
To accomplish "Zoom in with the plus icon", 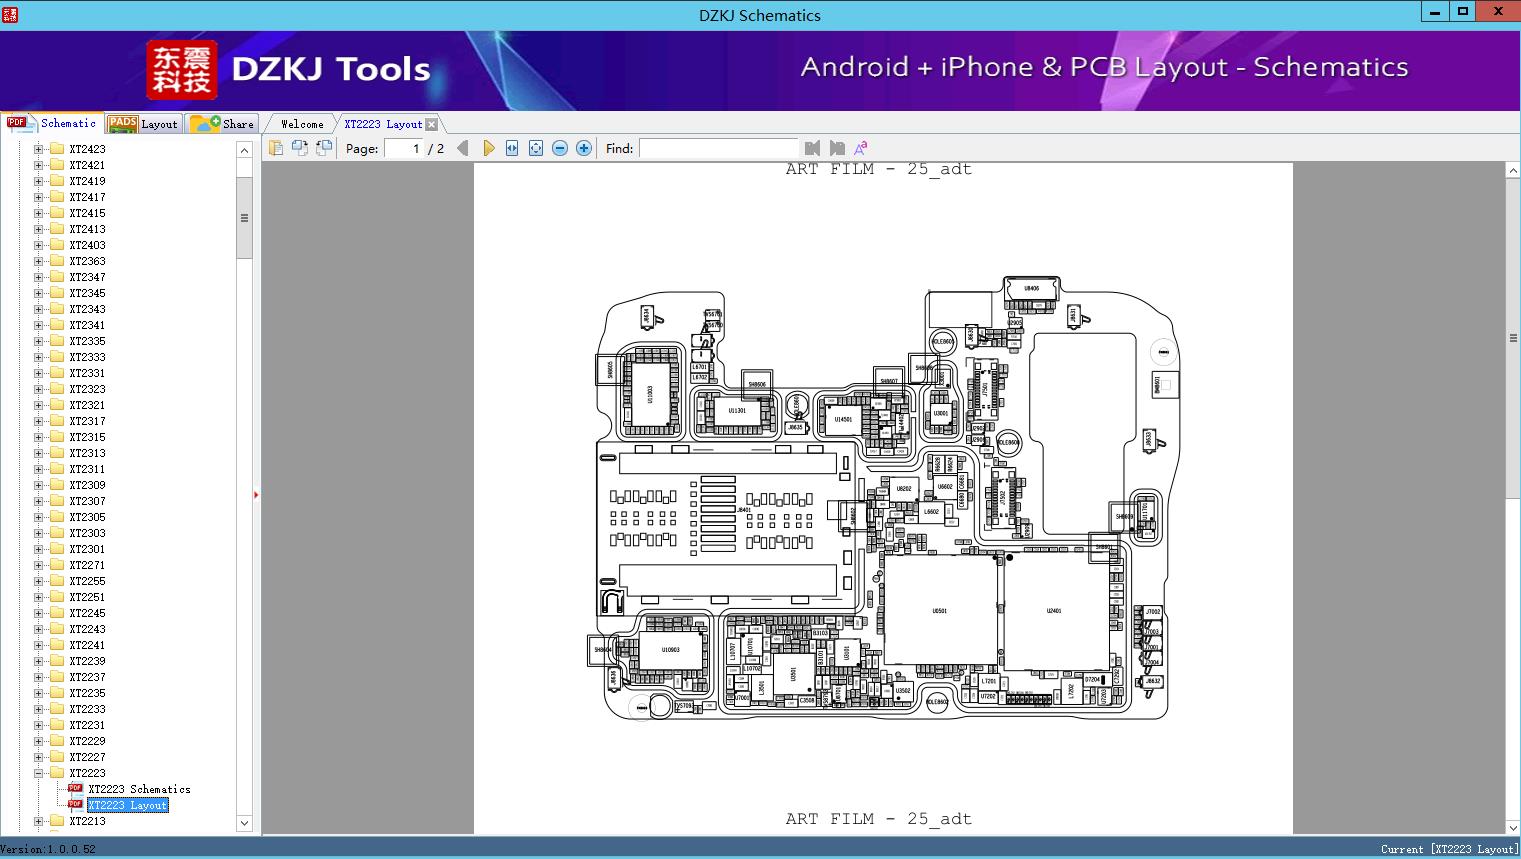I will 584,148.
